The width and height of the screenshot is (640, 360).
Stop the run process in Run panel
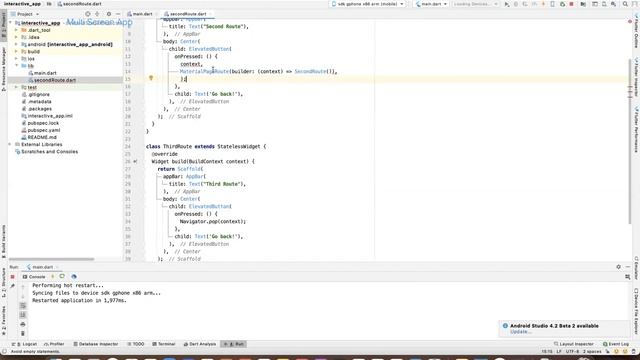[x=13, y=277]
